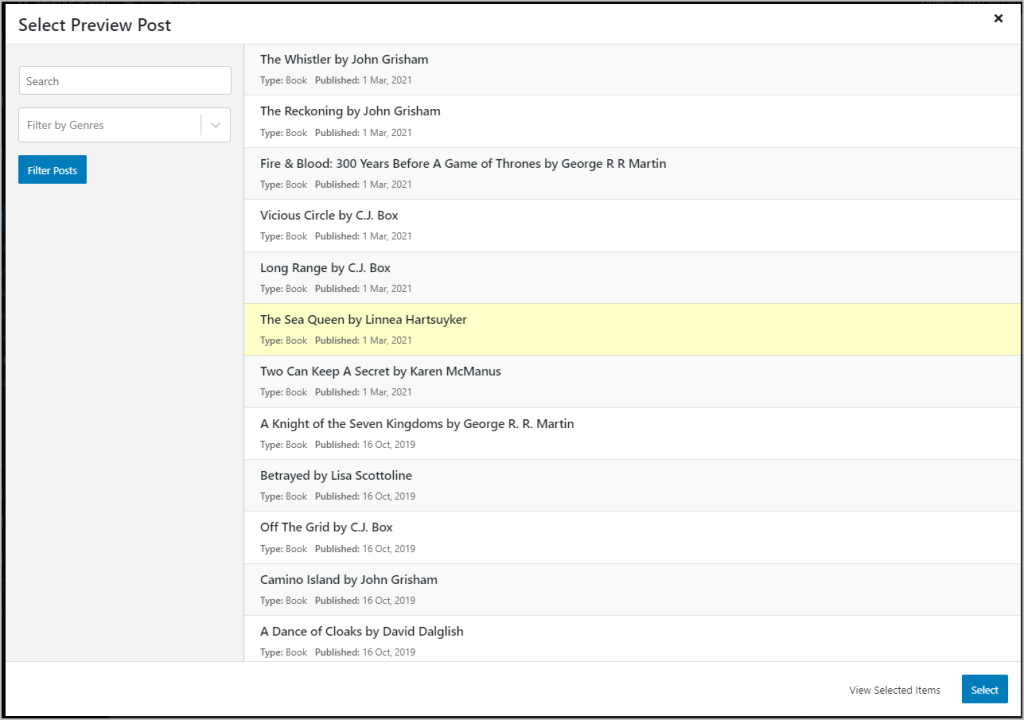Select A Knight of the Seven Kingdoms
Viewport: 1024px width, 720px height.
coord(417,424)
